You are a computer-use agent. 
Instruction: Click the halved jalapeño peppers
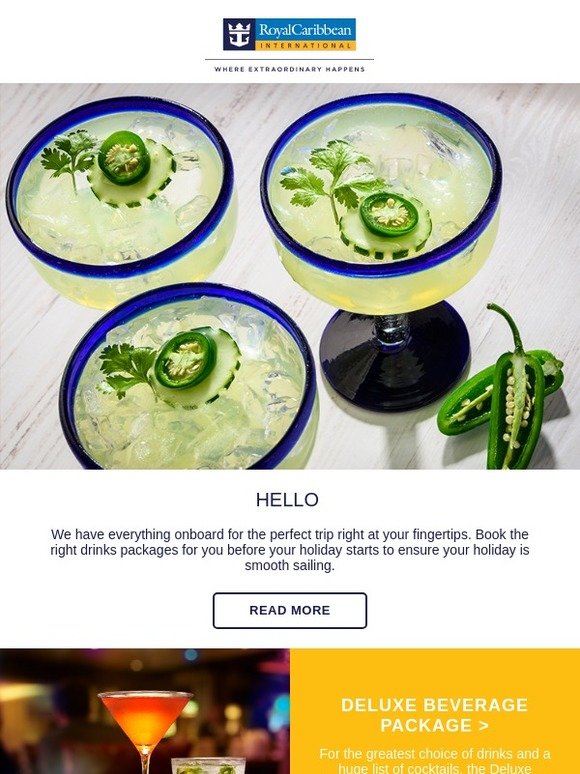coord(502,390)
